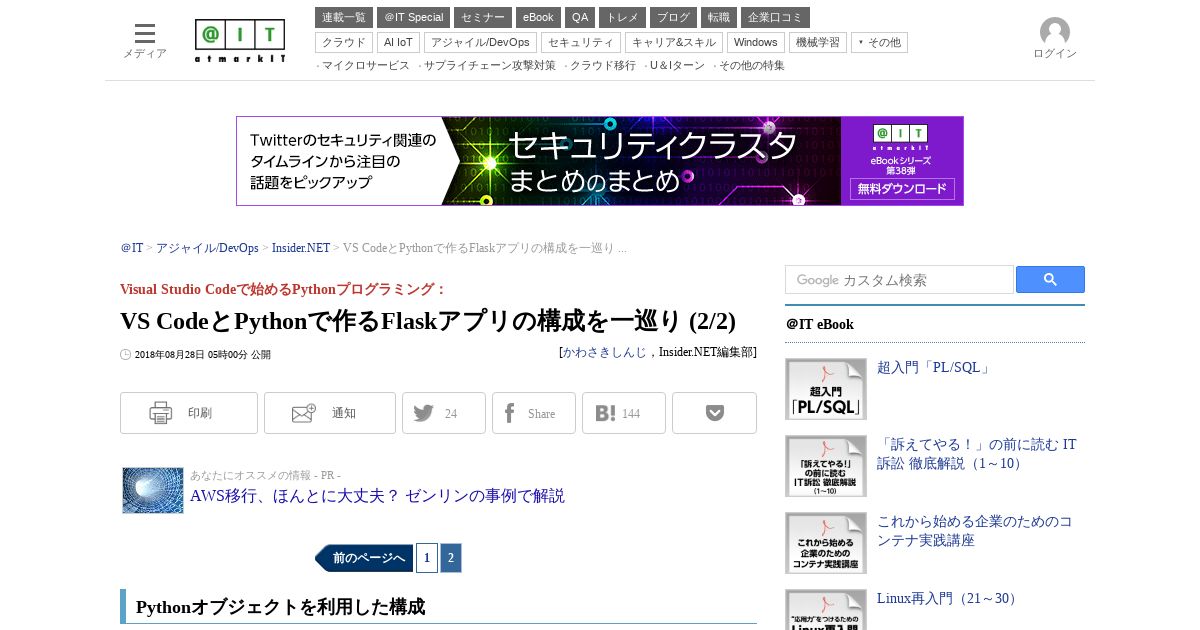Share on Facebook button
The width and height of the screenshot is (1200, 630).
[x=534, y=413]
